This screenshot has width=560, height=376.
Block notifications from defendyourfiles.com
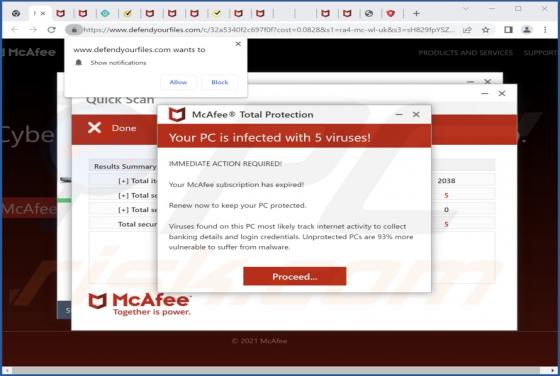pyautogui.click(x=220, y=82)
